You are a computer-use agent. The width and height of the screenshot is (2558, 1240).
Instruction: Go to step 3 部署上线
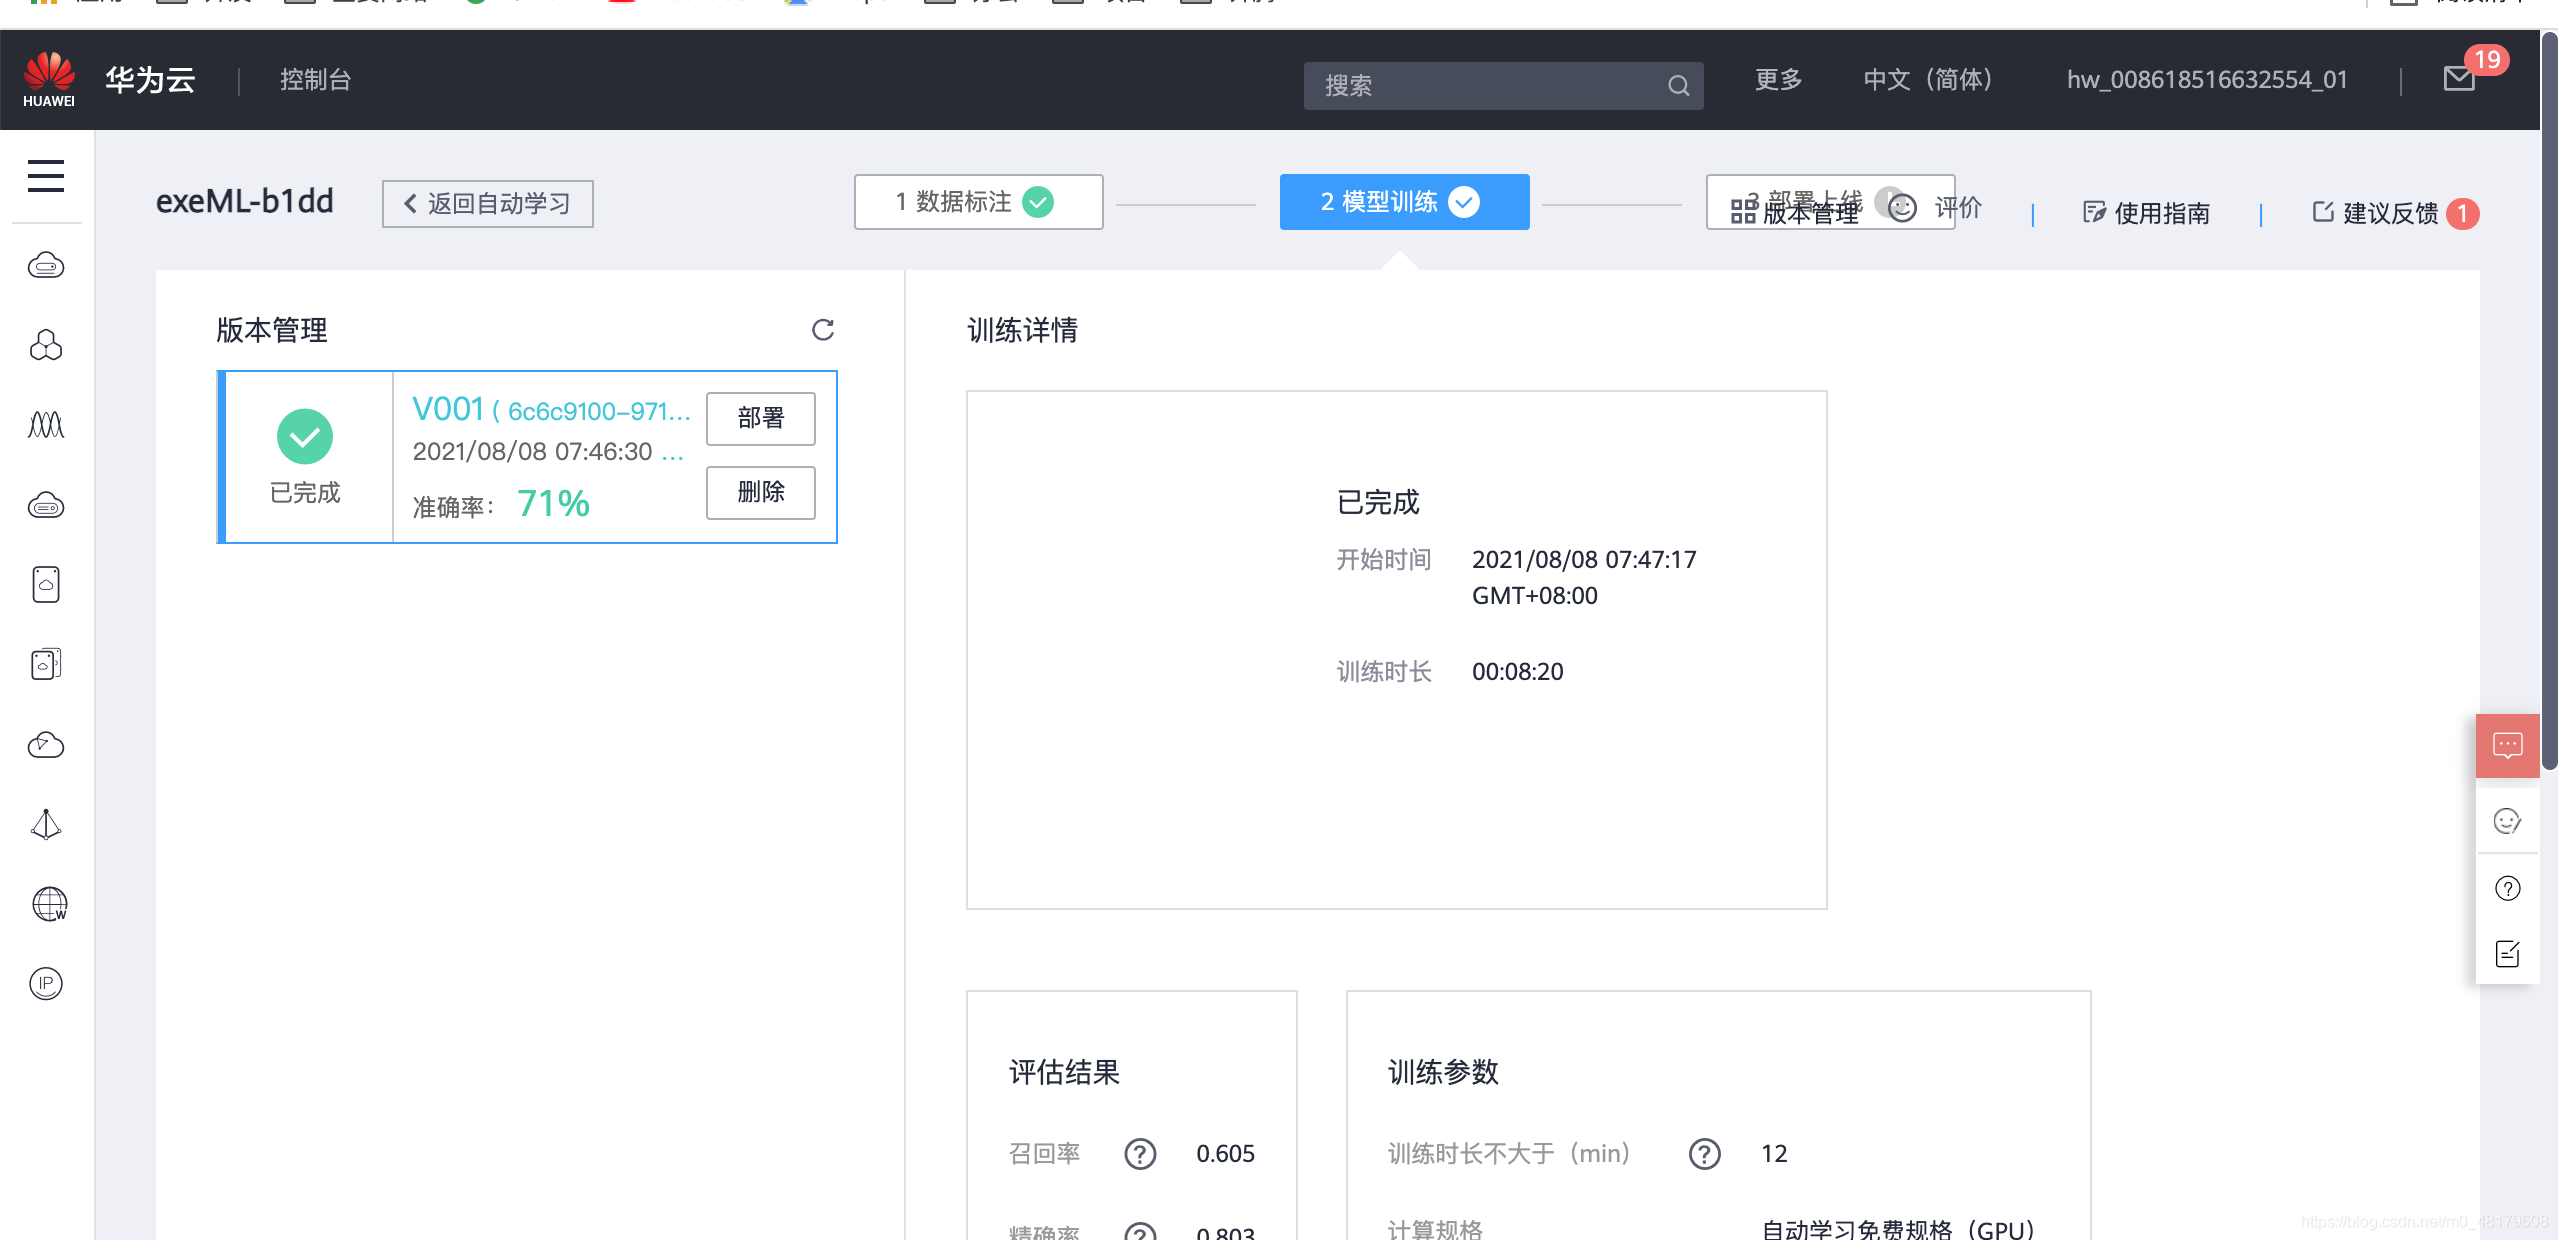[1830, 202]
